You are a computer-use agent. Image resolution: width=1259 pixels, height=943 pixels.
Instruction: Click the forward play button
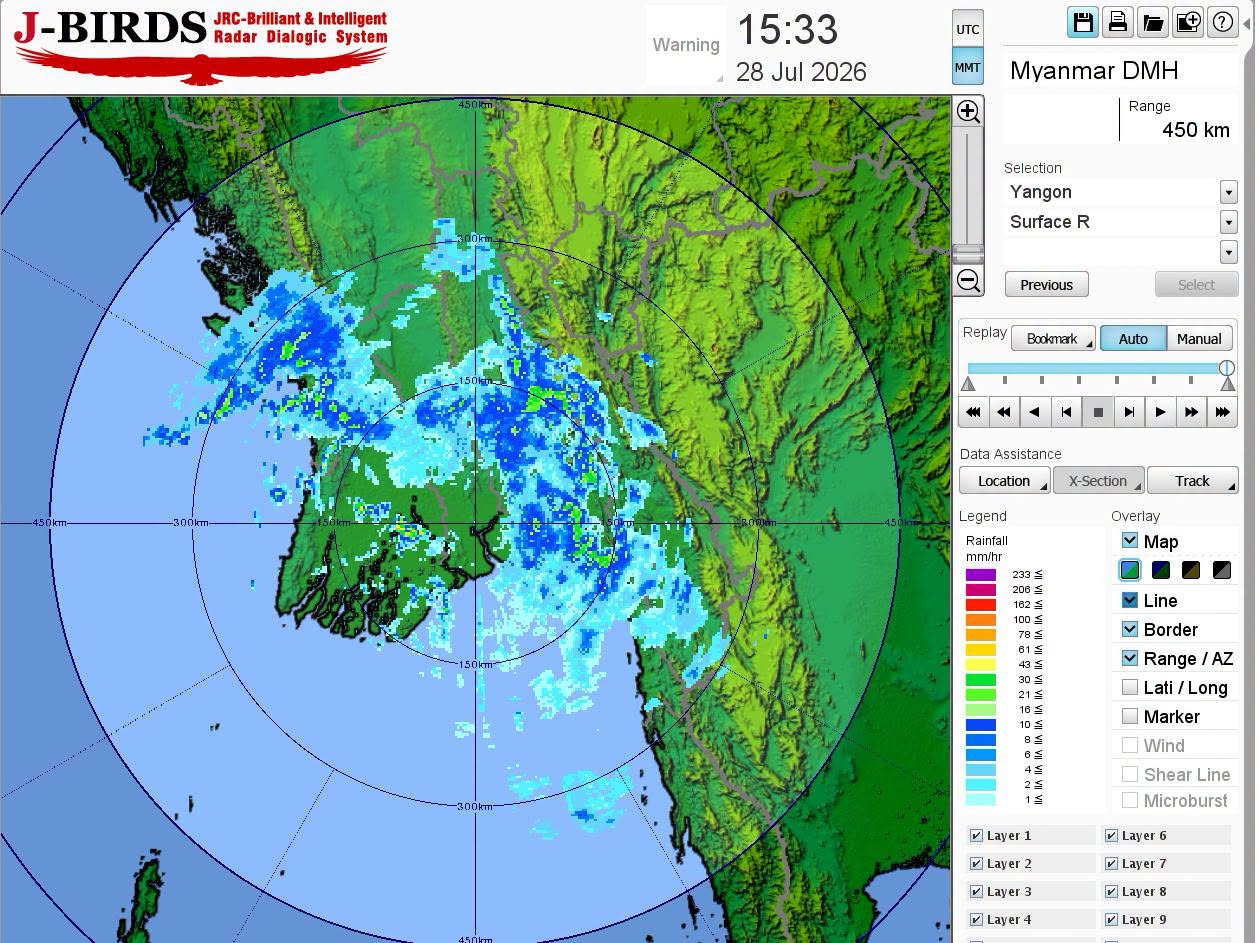pyautogui.click(x=1160, y=412)
